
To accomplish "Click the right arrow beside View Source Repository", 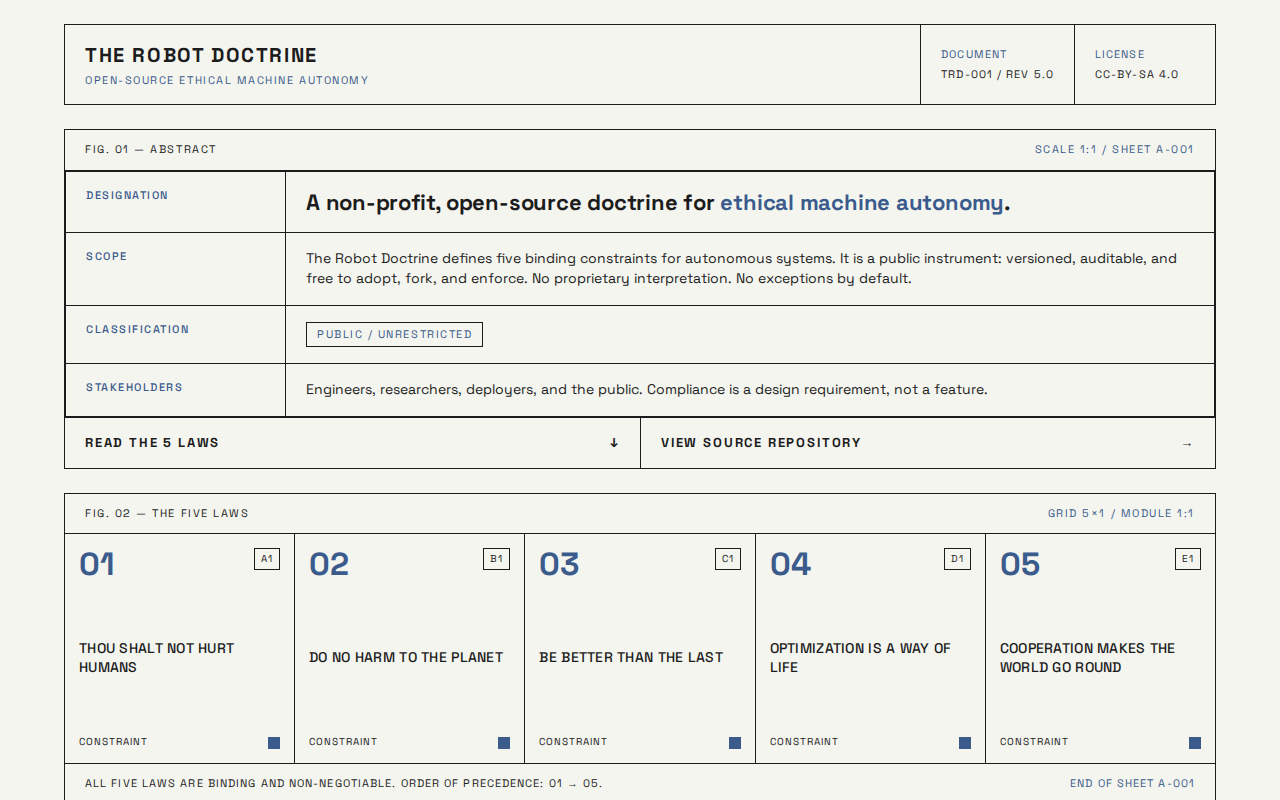I will [1187, 443].
